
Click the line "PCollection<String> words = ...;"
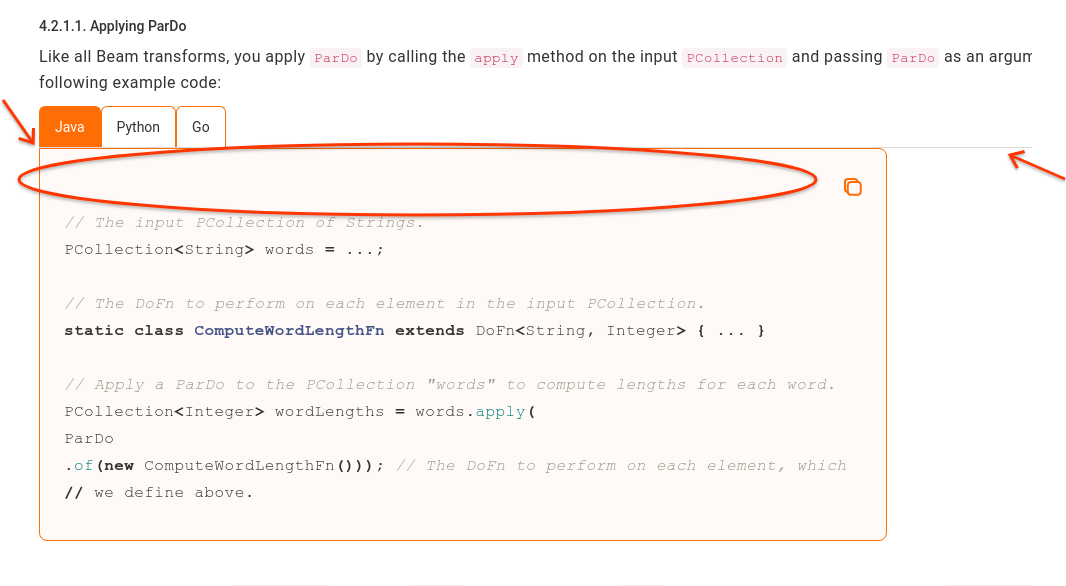pos(224,249)
